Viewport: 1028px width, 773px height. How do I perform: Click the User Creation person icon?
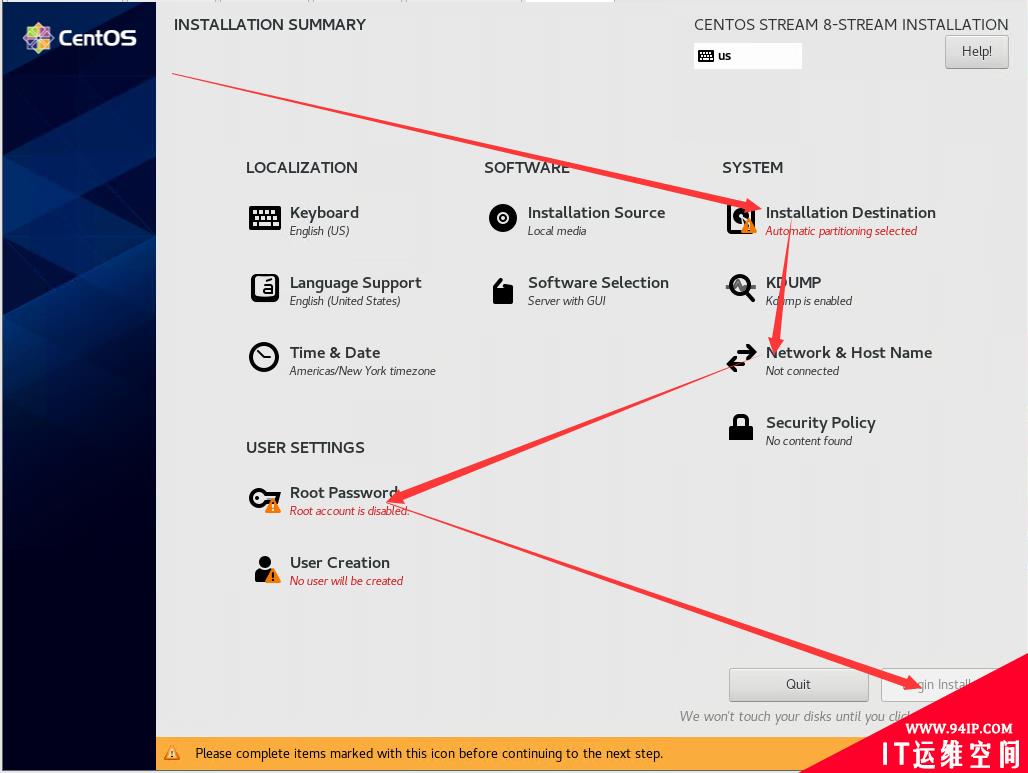[x=267, y=569]
